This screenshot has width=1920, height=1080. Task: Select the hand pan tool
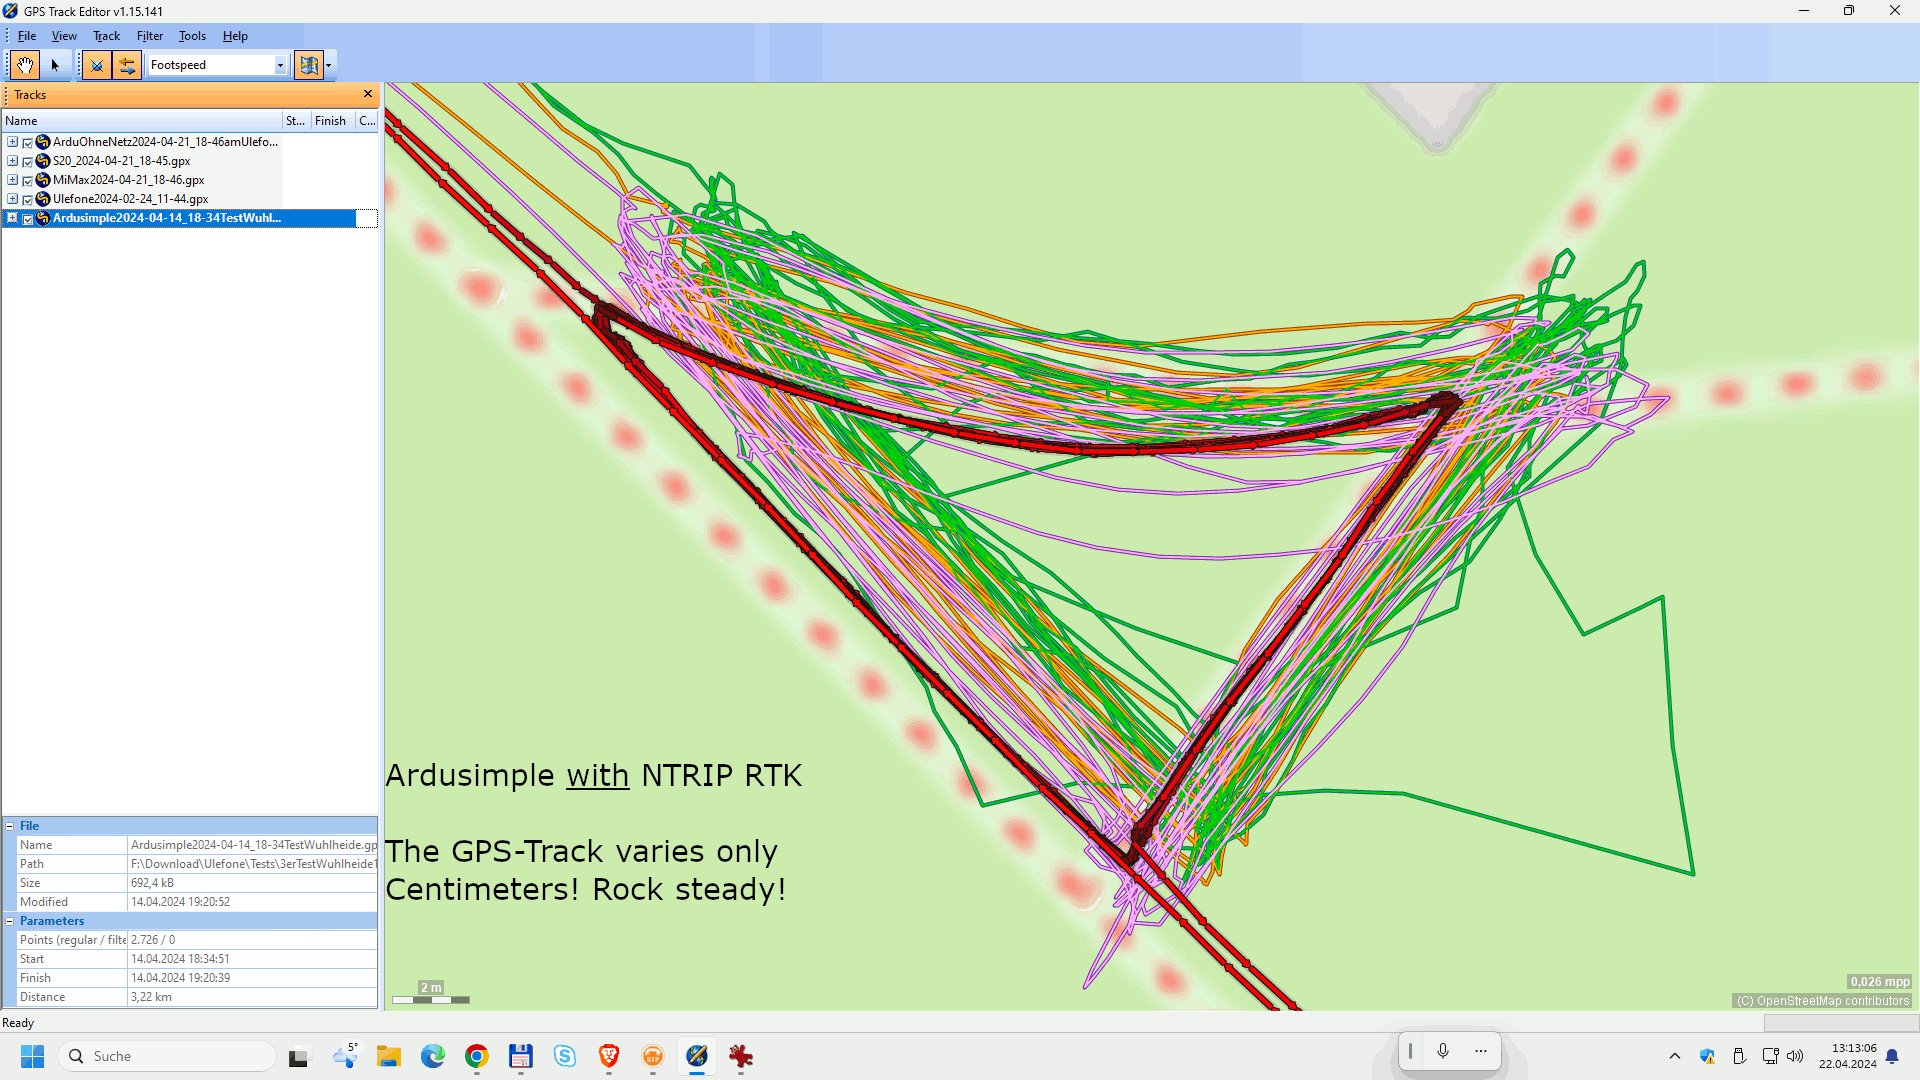25,65
